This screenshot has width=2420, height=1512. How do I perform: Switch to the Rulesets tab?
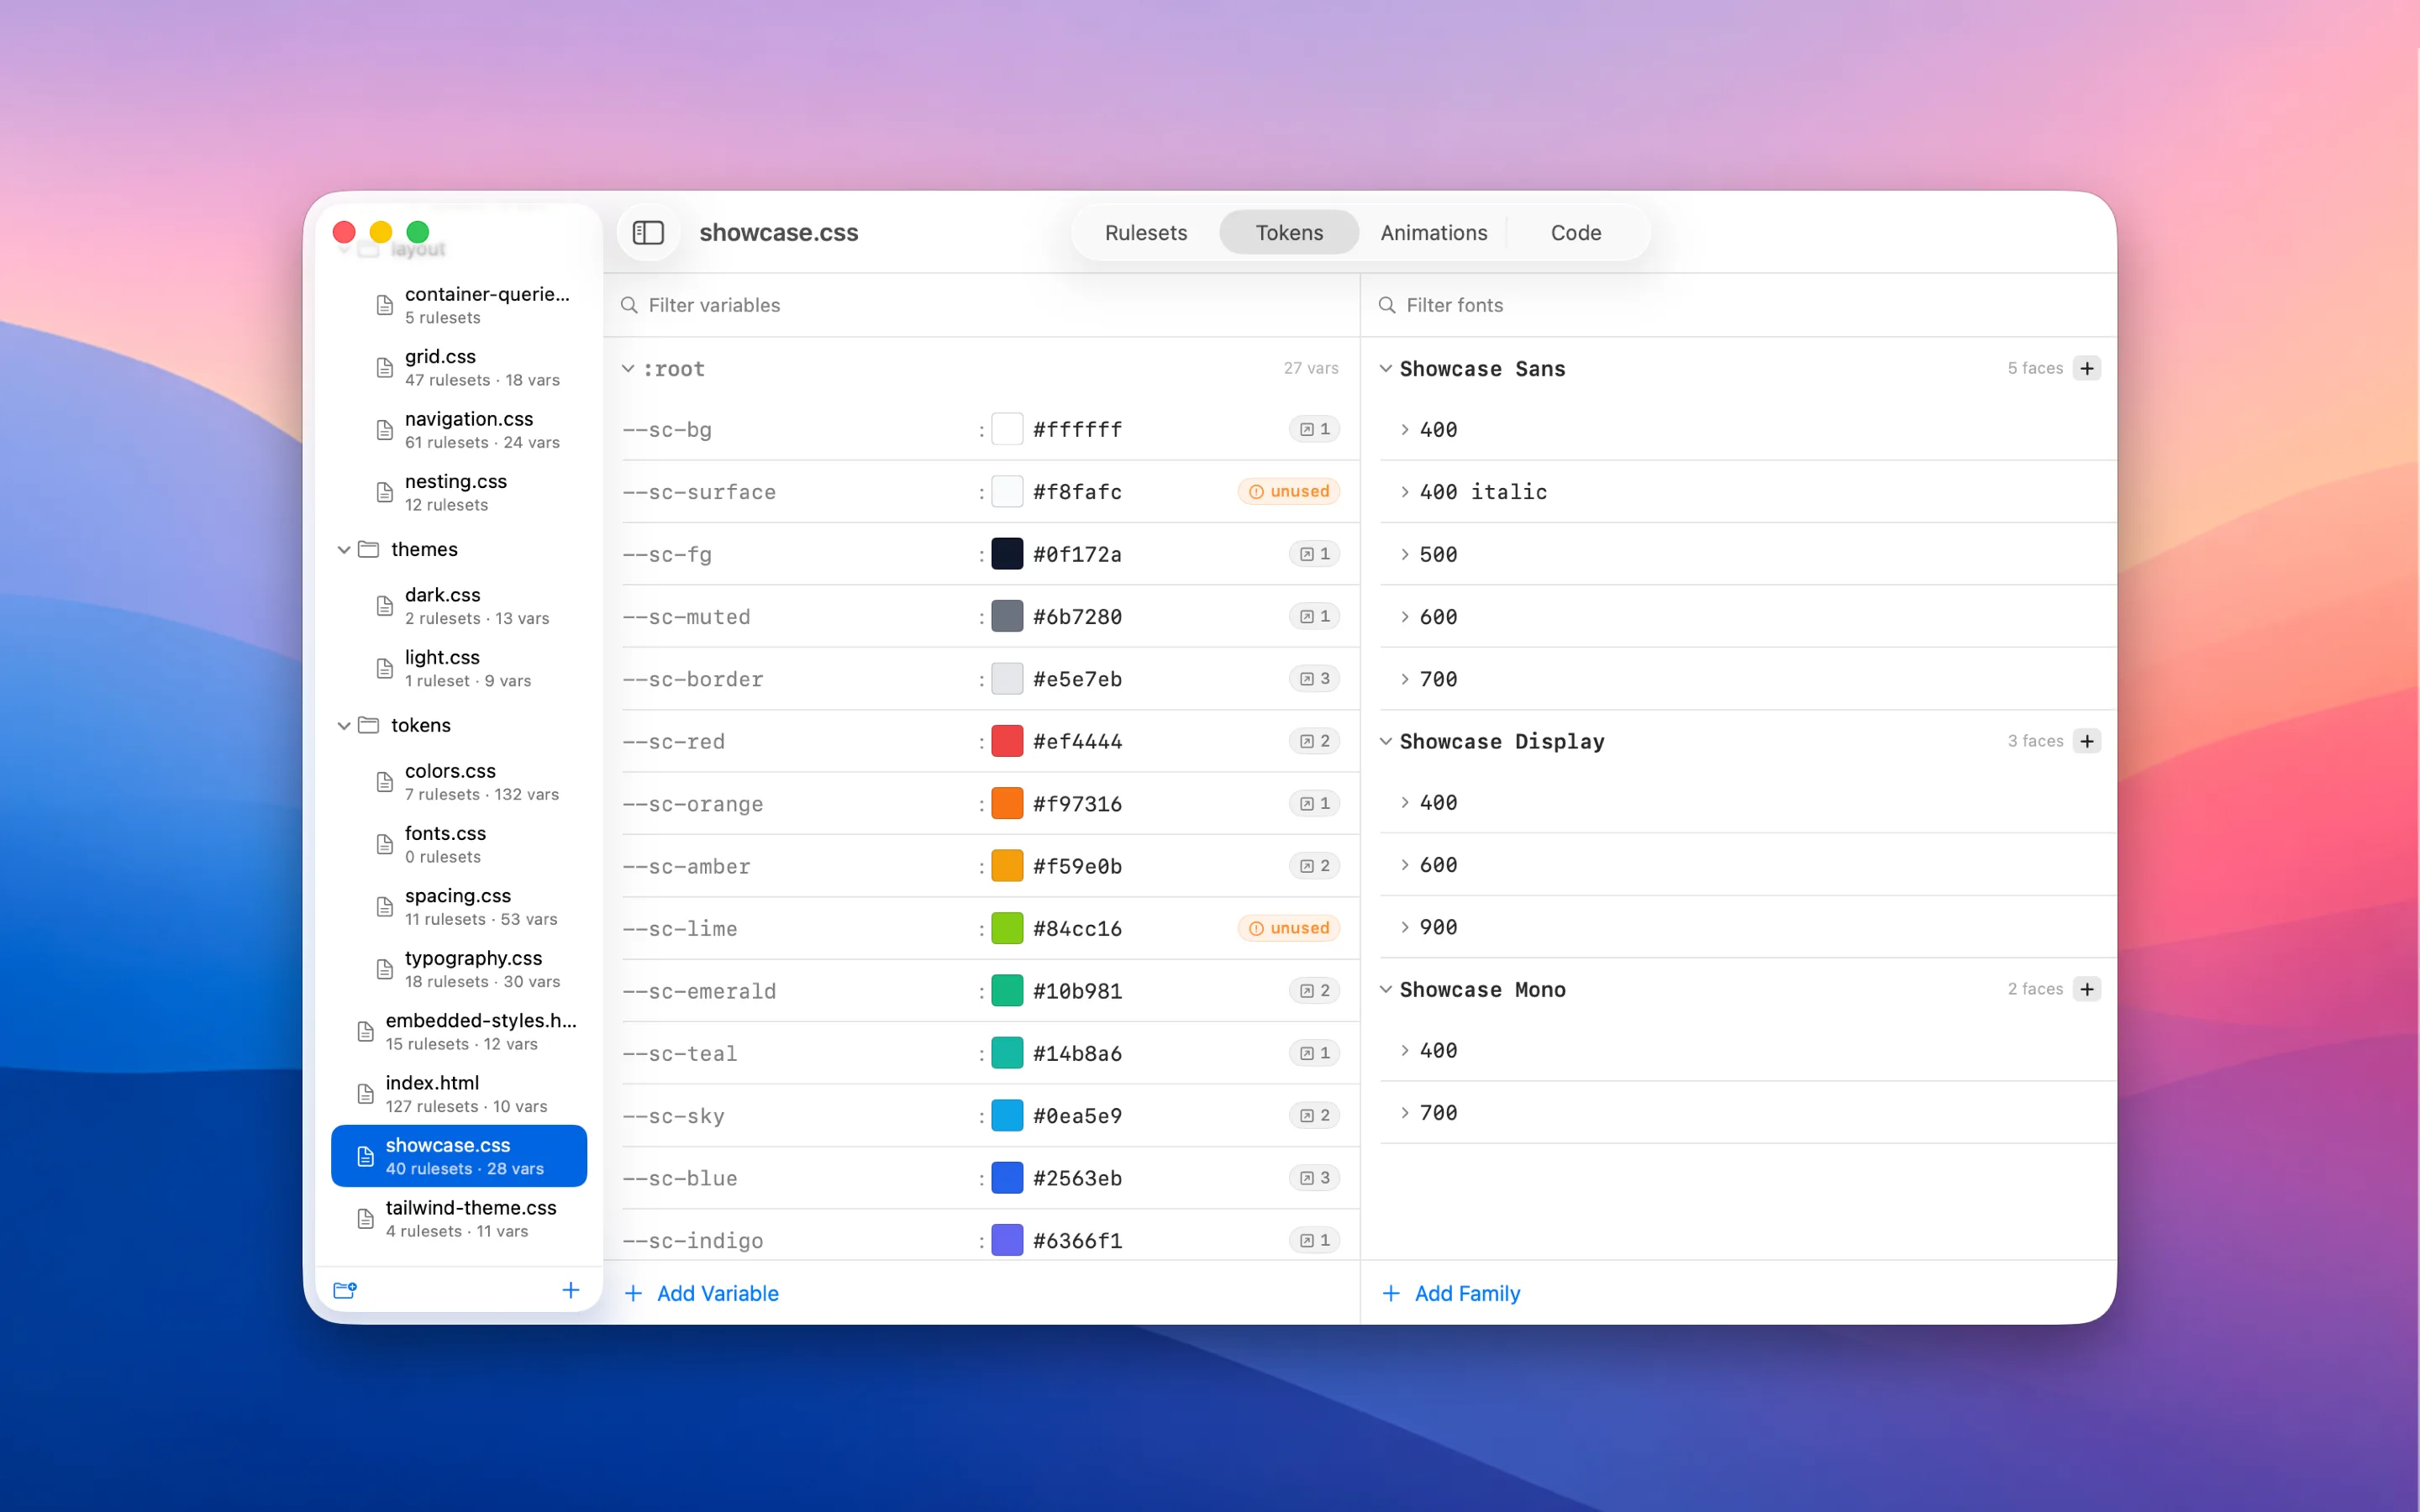pos(1146,233)
